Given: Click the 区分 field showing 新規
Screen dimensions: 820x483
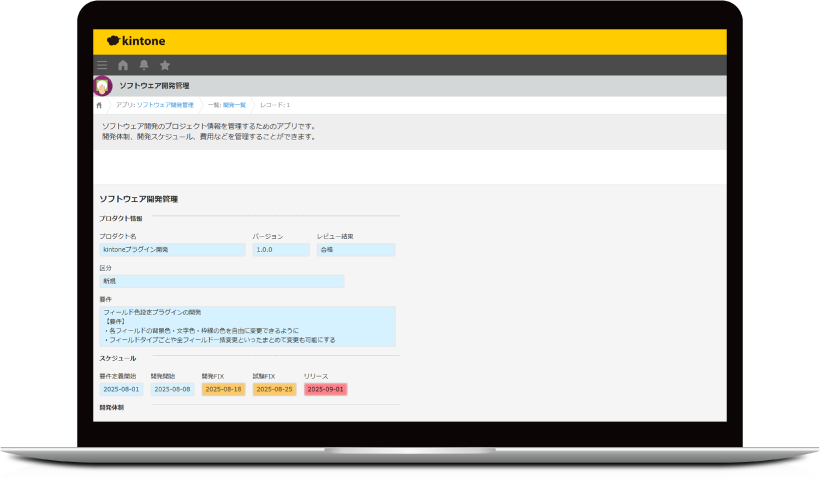Looking at the screenshot, I should [x=221, y=282].
